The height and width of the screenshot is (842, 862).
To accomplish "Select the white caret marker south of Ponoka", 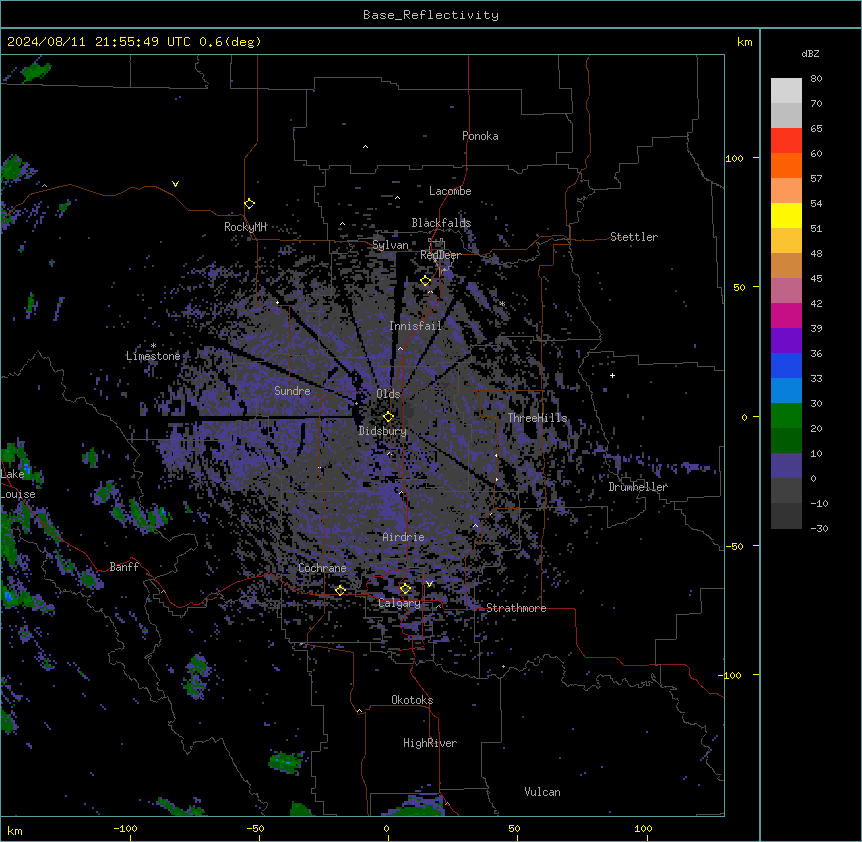I will coord(366,147).
